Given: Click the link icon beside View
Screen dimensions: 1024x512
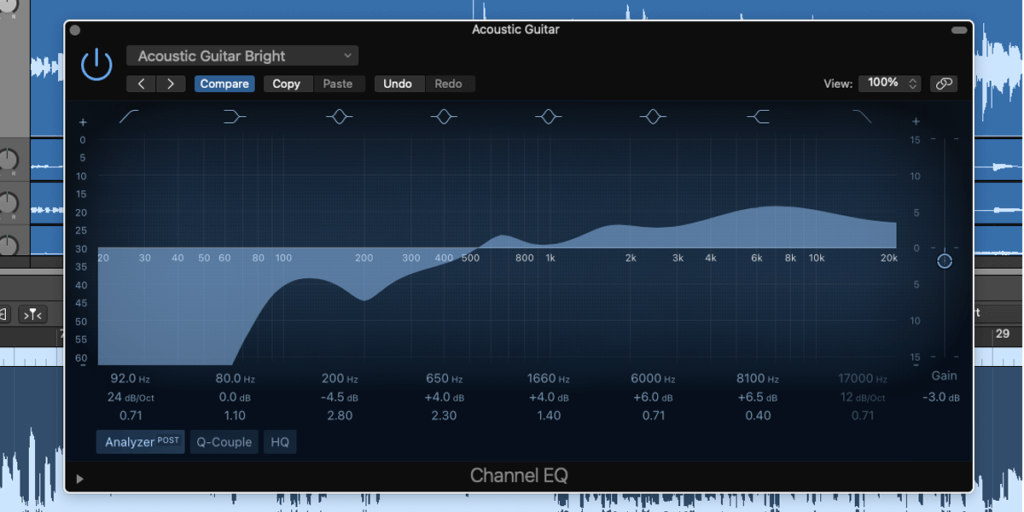Looking at the screenshot, I should [944, 83].
